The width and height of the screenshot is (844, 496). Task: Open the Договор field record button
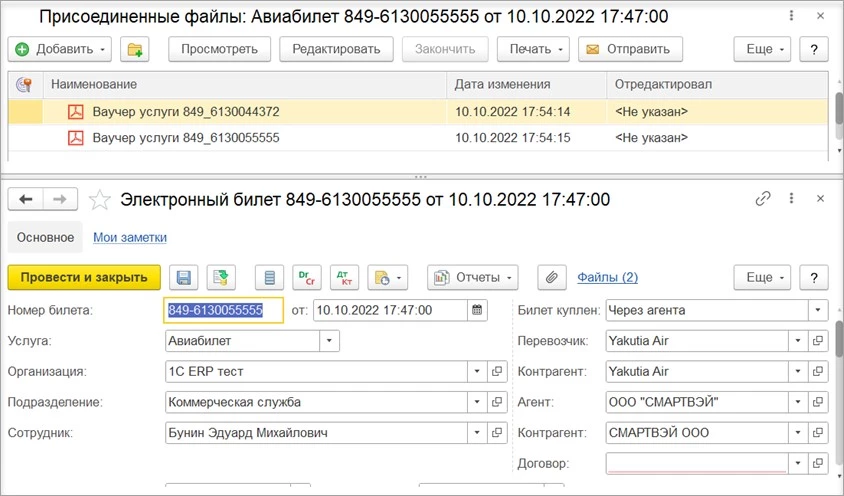[818, 463]
